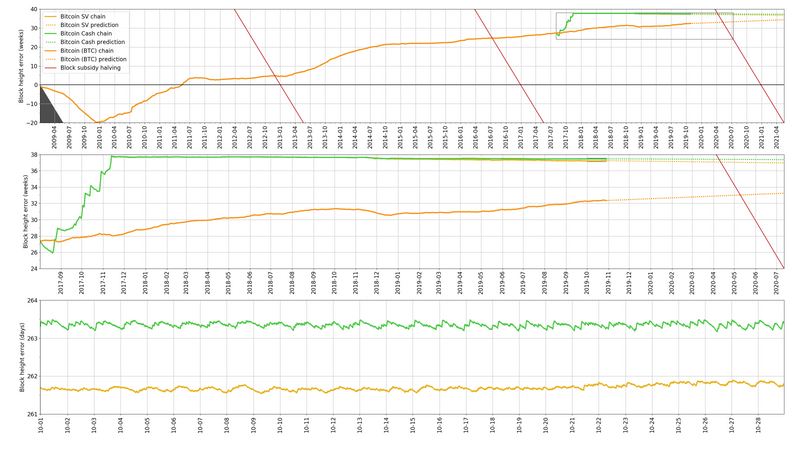Click the 2021-04 x-axis tick label
The image size is (800, 450).
tap(777, 138)
